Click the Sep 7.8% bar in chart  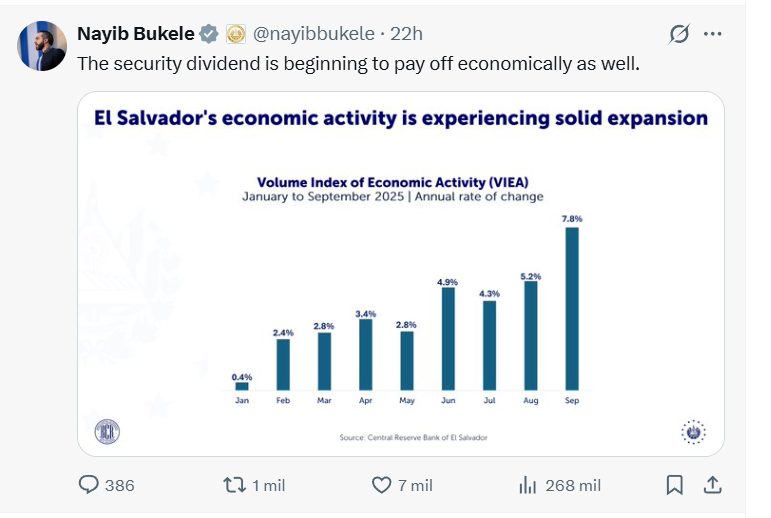[x=571, y=308]
